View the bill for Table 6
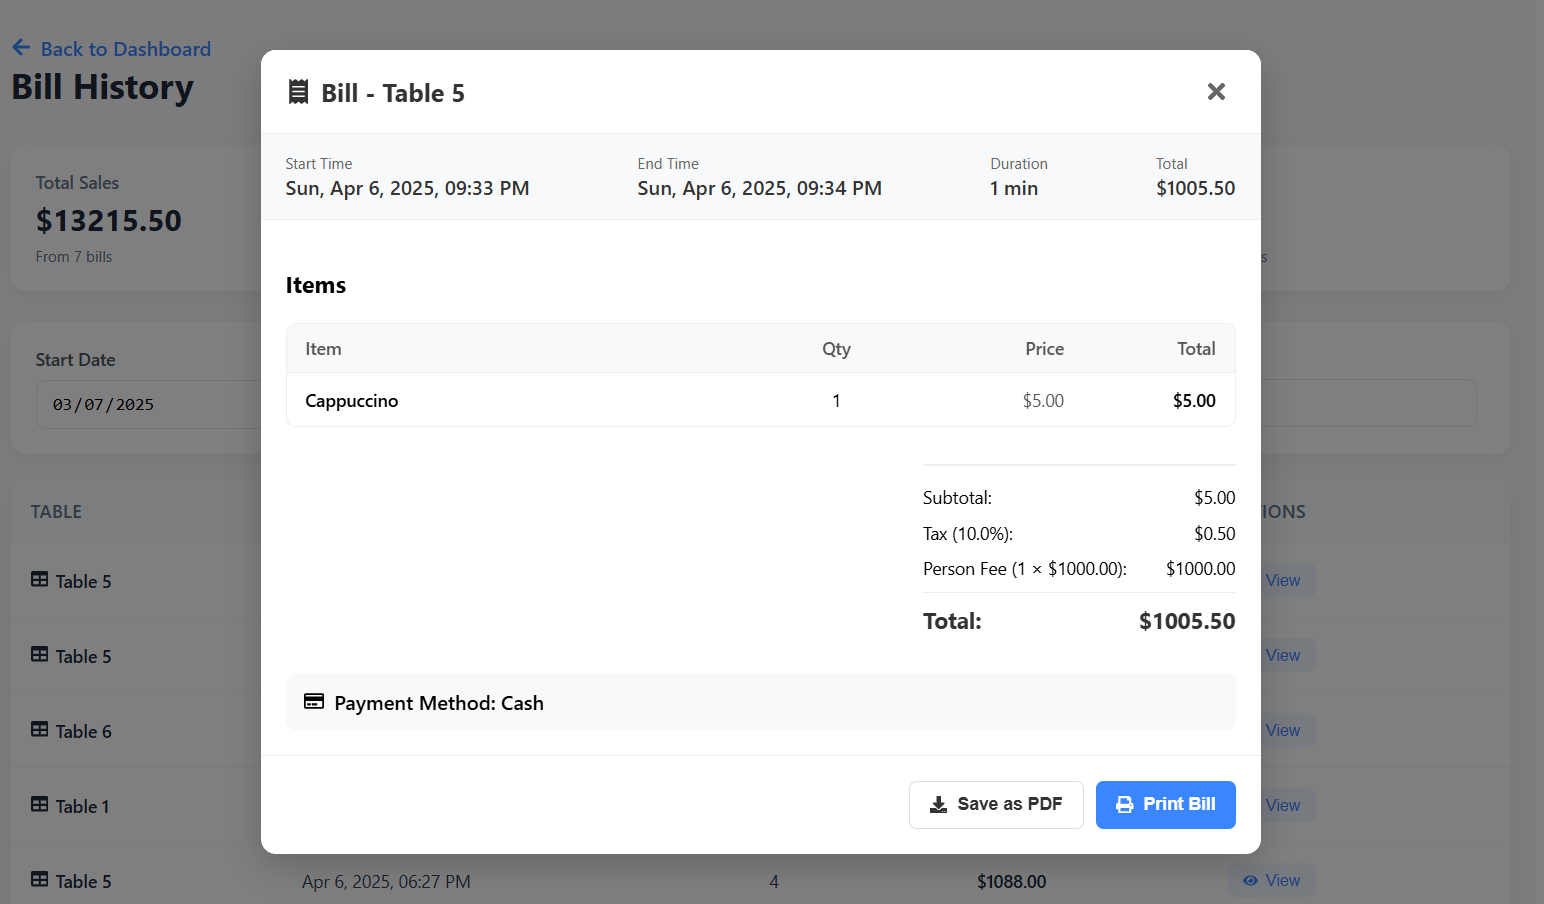This screenshot has height=904, width=1544. coord(1284,730)
